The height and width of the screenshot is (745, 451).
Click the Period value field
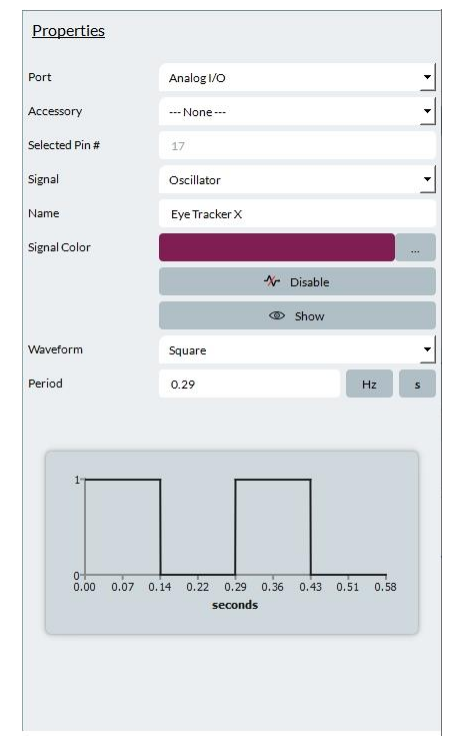(249, 384)
